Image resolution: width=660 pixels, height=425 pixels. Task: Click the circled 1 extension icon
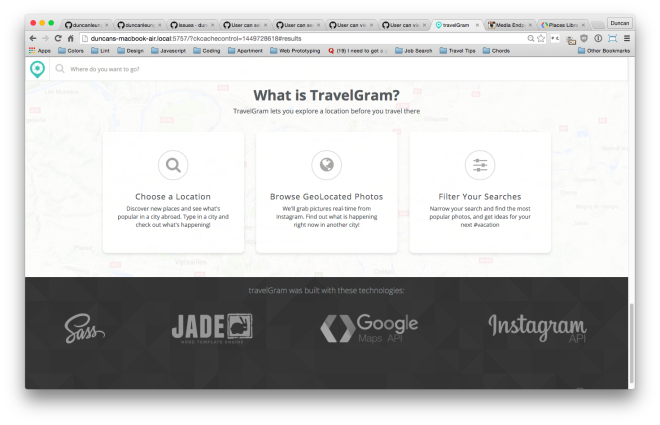pos(598,38)
